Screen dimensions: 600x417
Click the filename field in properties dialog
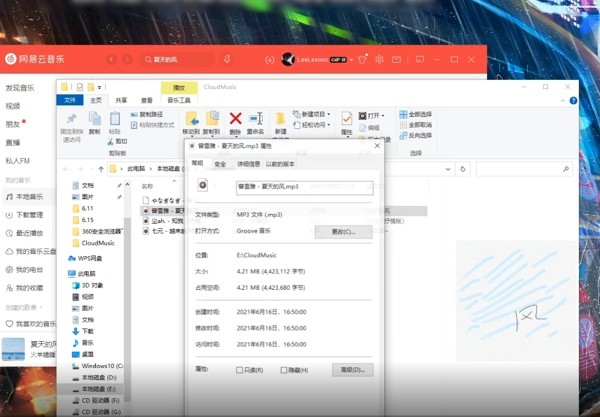tap(305, 187)
